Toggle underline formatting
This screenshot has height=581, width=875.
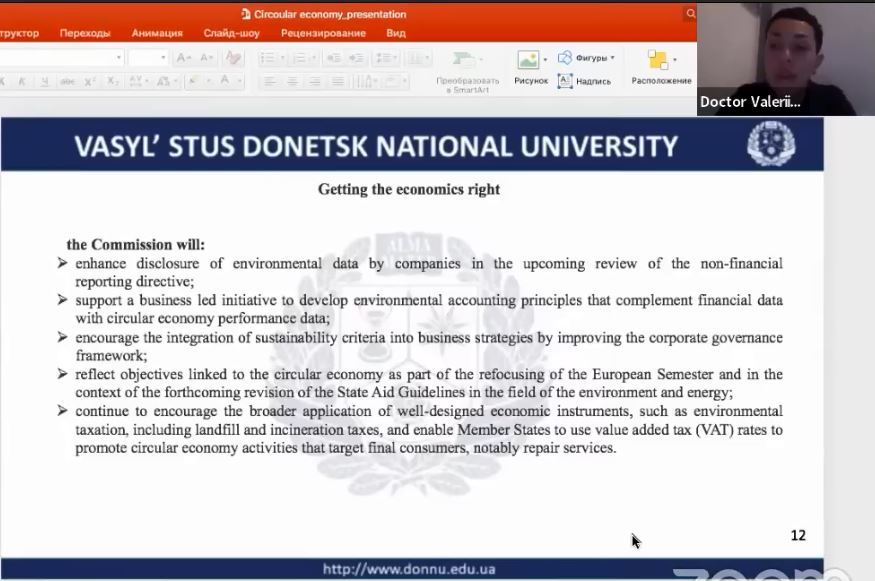pyautogui.click(x=45, y=81)
